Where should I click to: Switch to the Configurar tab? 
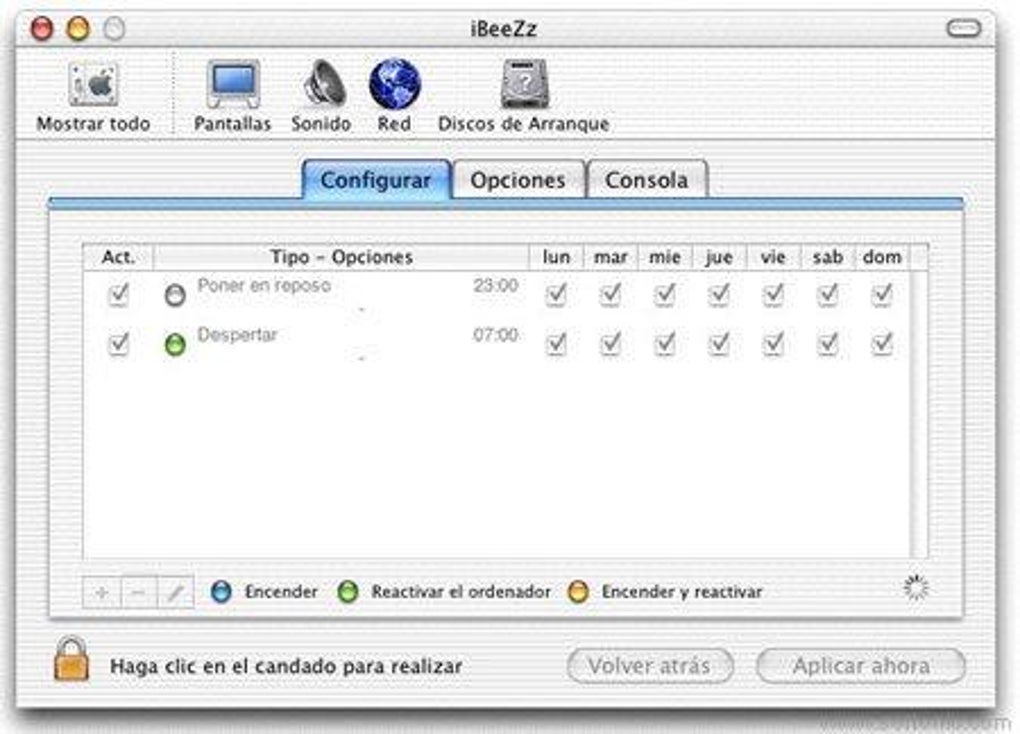(376, 180)
